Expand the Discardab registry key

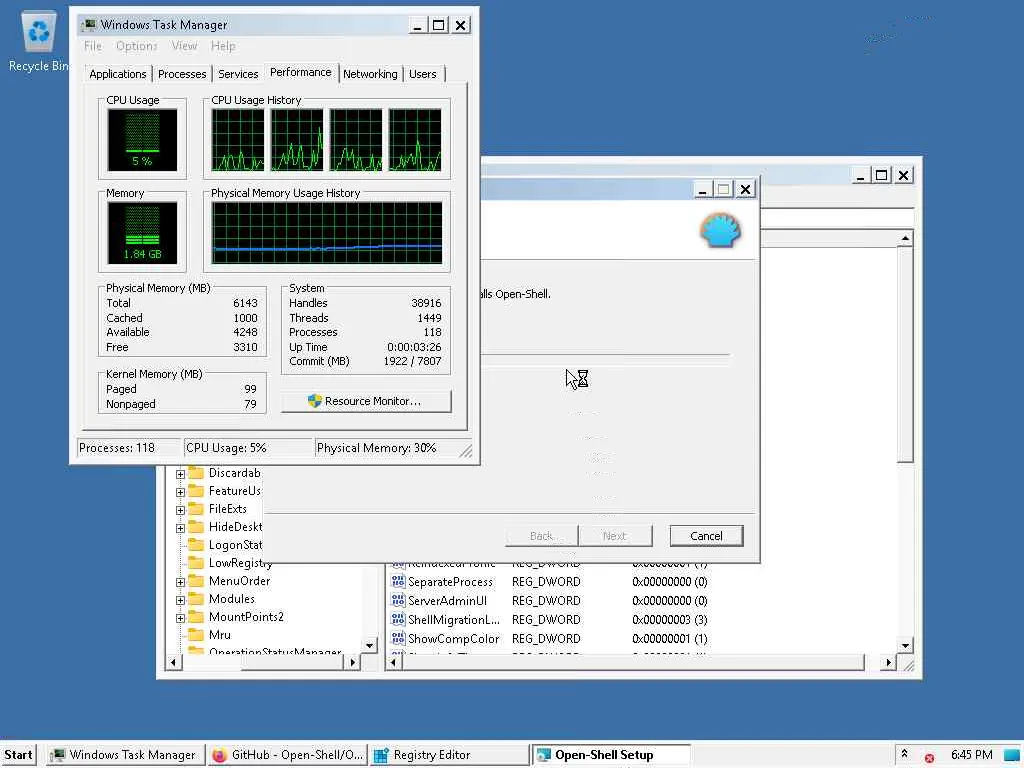(x=180, y=474)
